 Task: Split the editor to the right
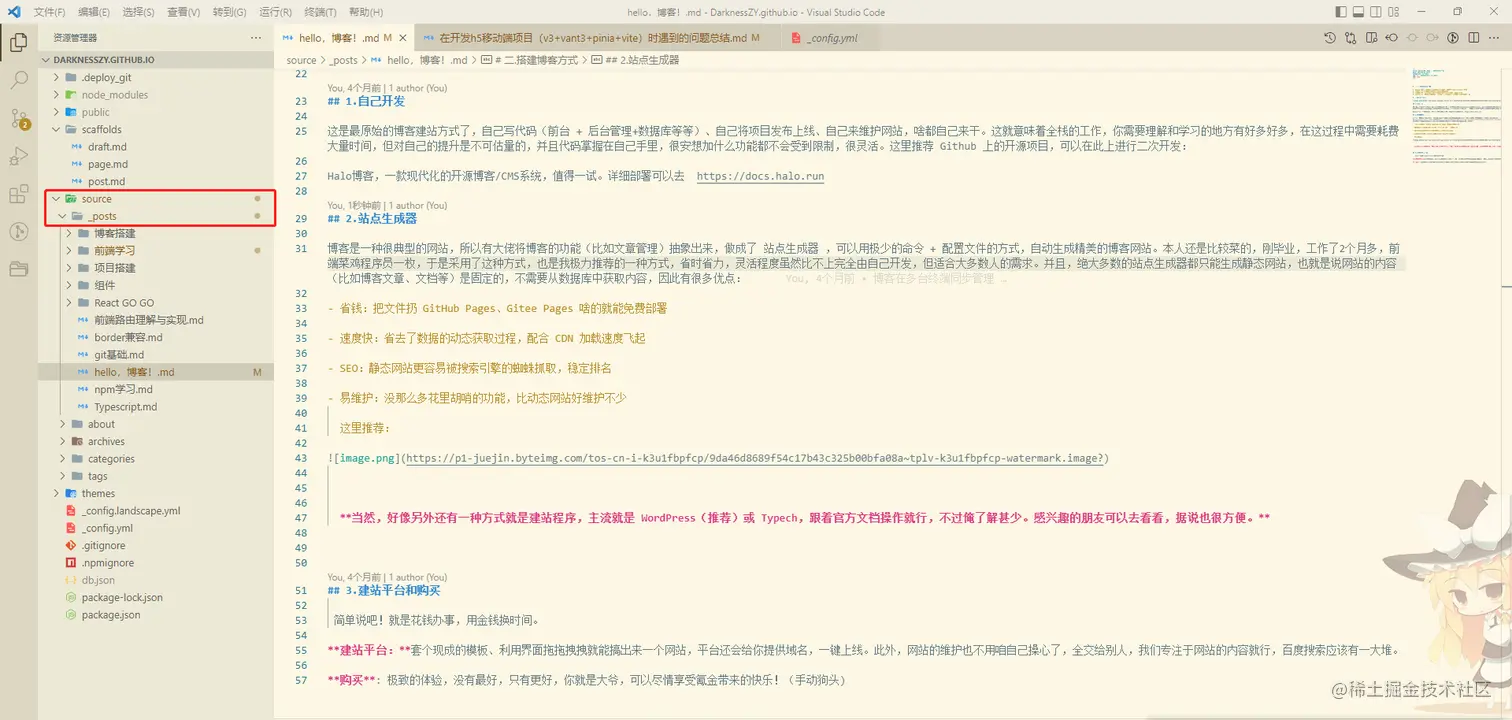tap(1474, 38)
